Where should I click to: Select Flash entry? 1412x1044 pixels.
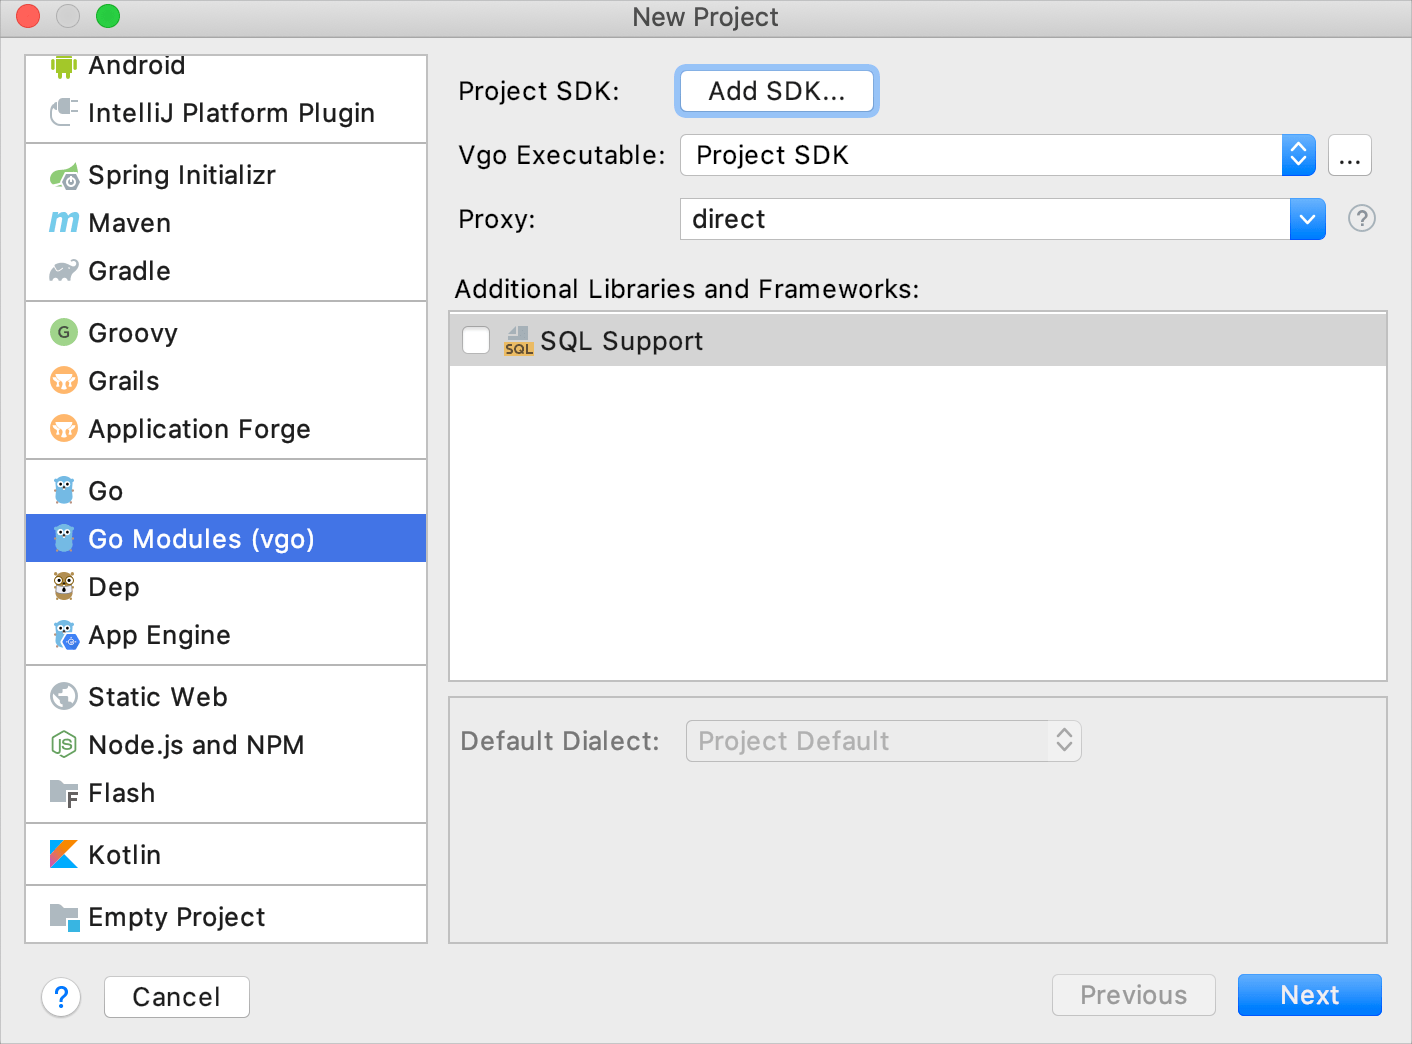point(226,792)
